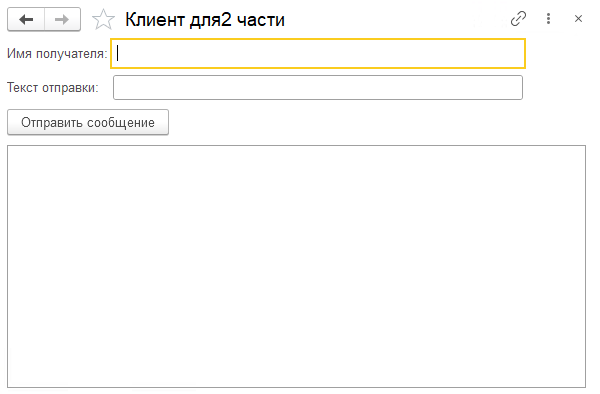Get a link using the chain icon
This screenshot has width=600, height=394.
518,18
